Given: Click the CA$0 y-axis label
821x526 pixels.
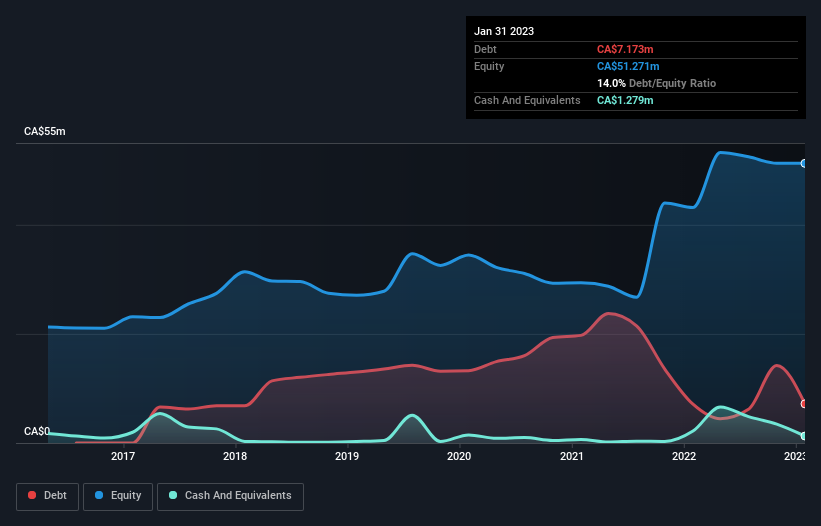Looking at the screenshot, I should [x=37, y=431].
